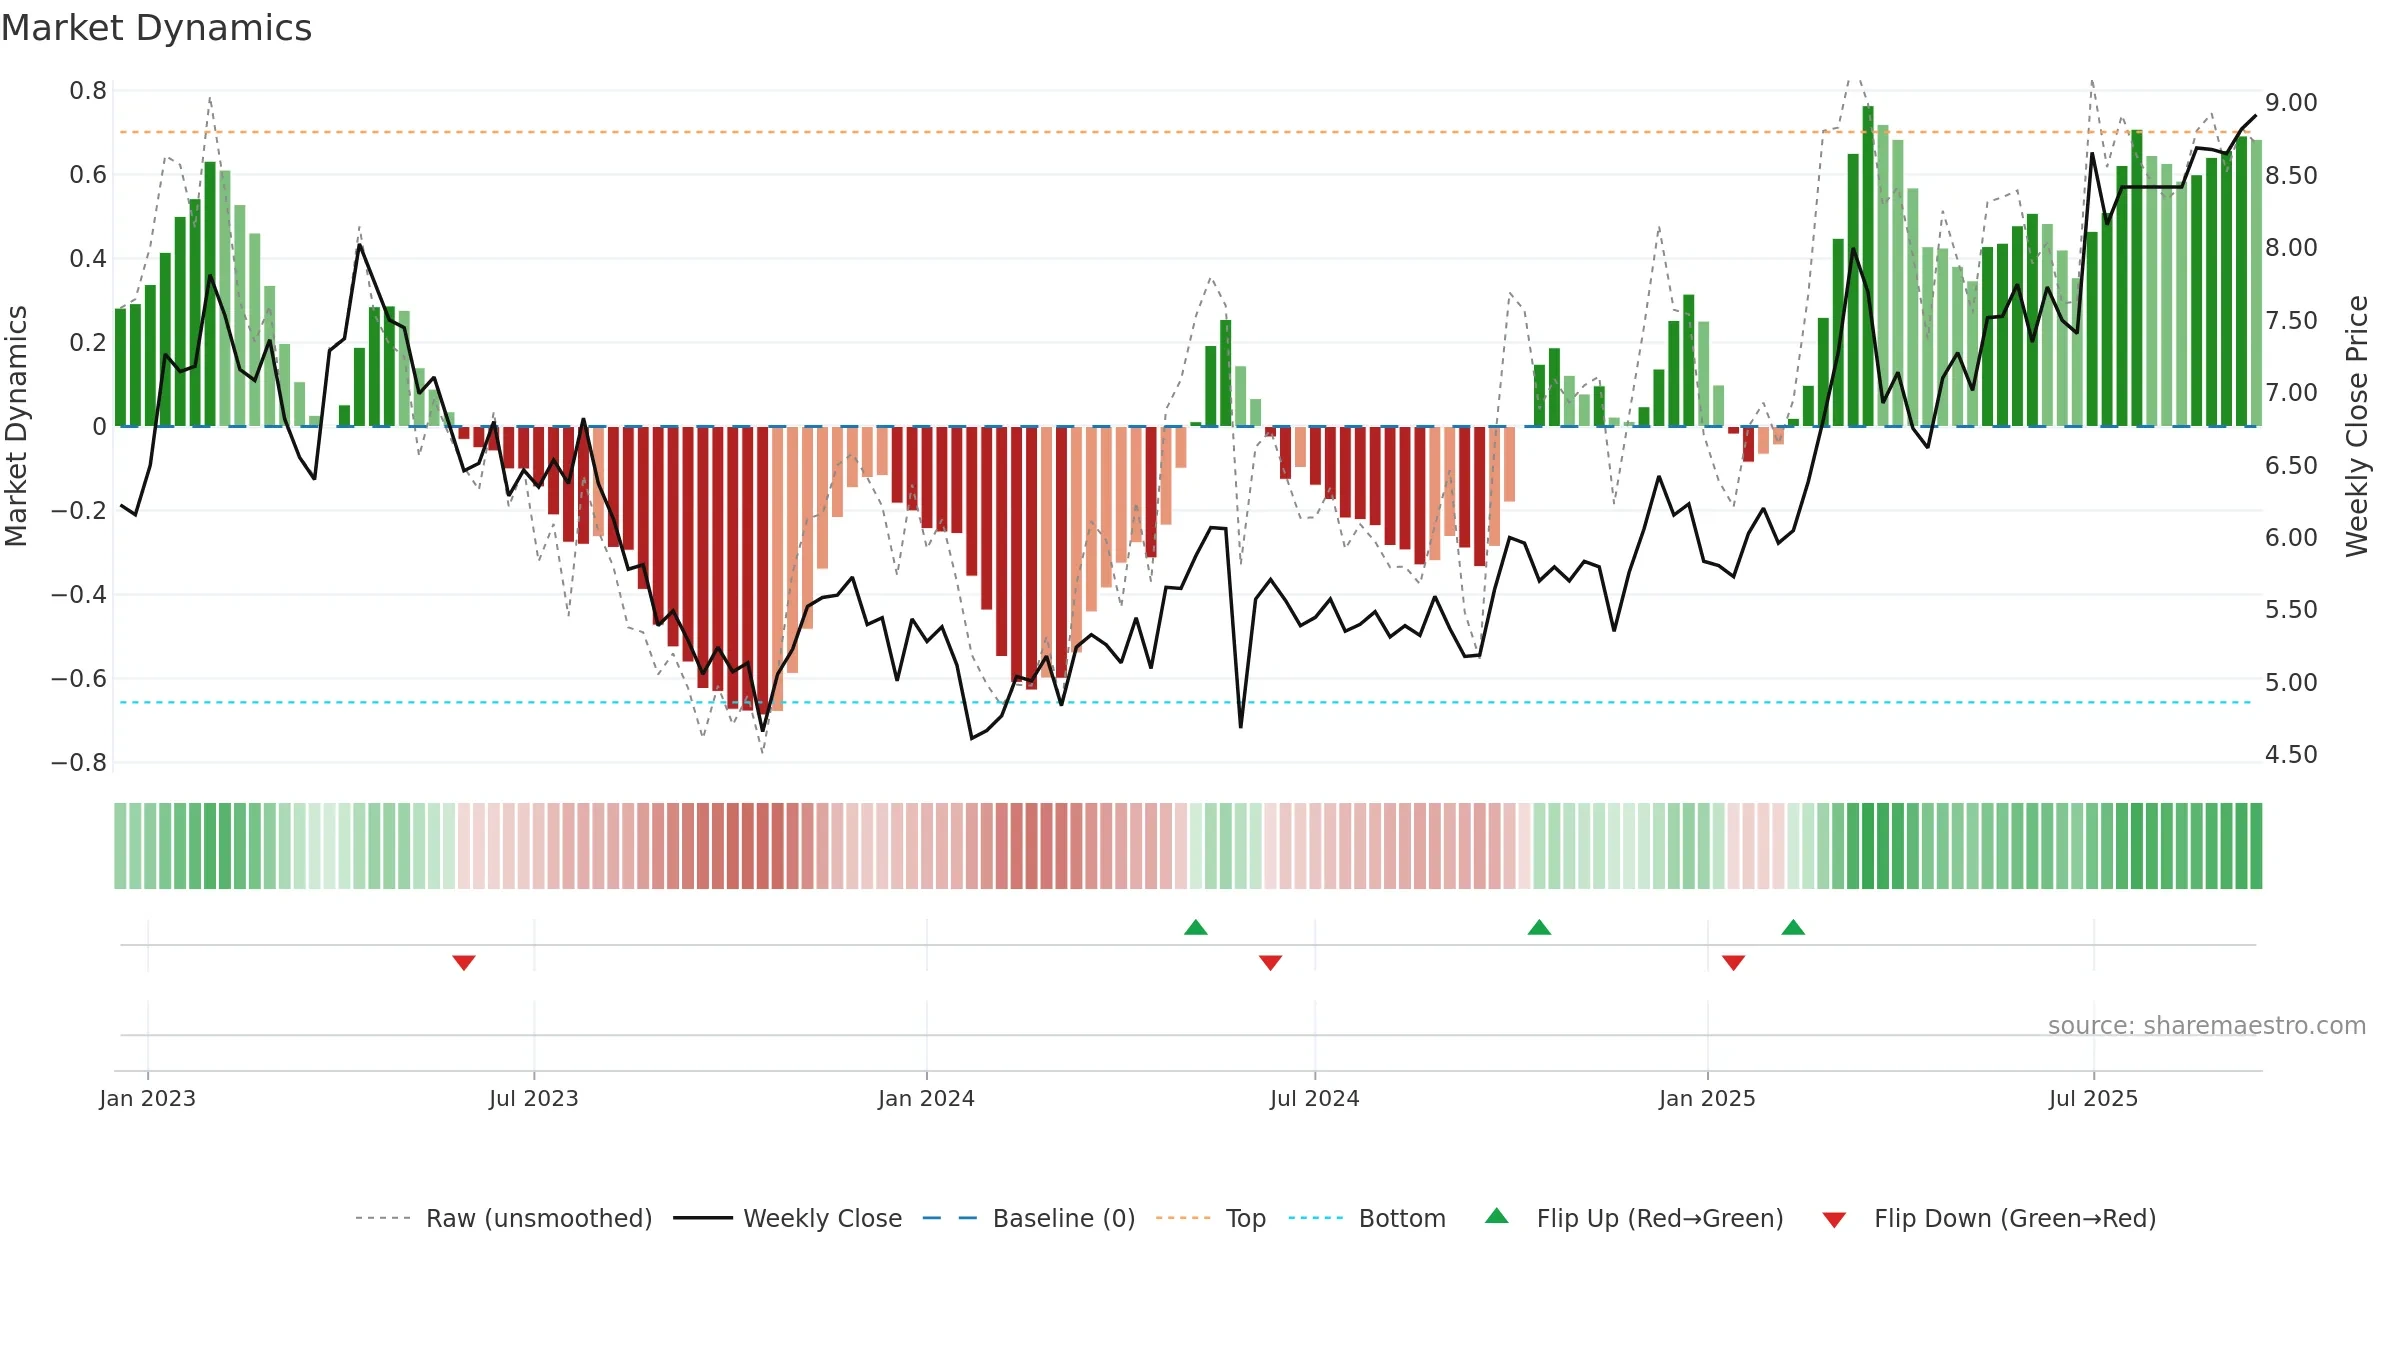Click the green Flip Up triangle icon in legend
Viewport: 2400px width, 1350px height.
coord(1497,1216)
